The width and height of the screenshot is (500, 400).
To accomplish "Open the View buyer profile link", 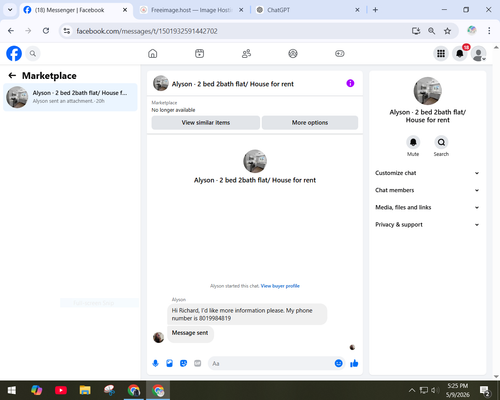I will (280, 286).
